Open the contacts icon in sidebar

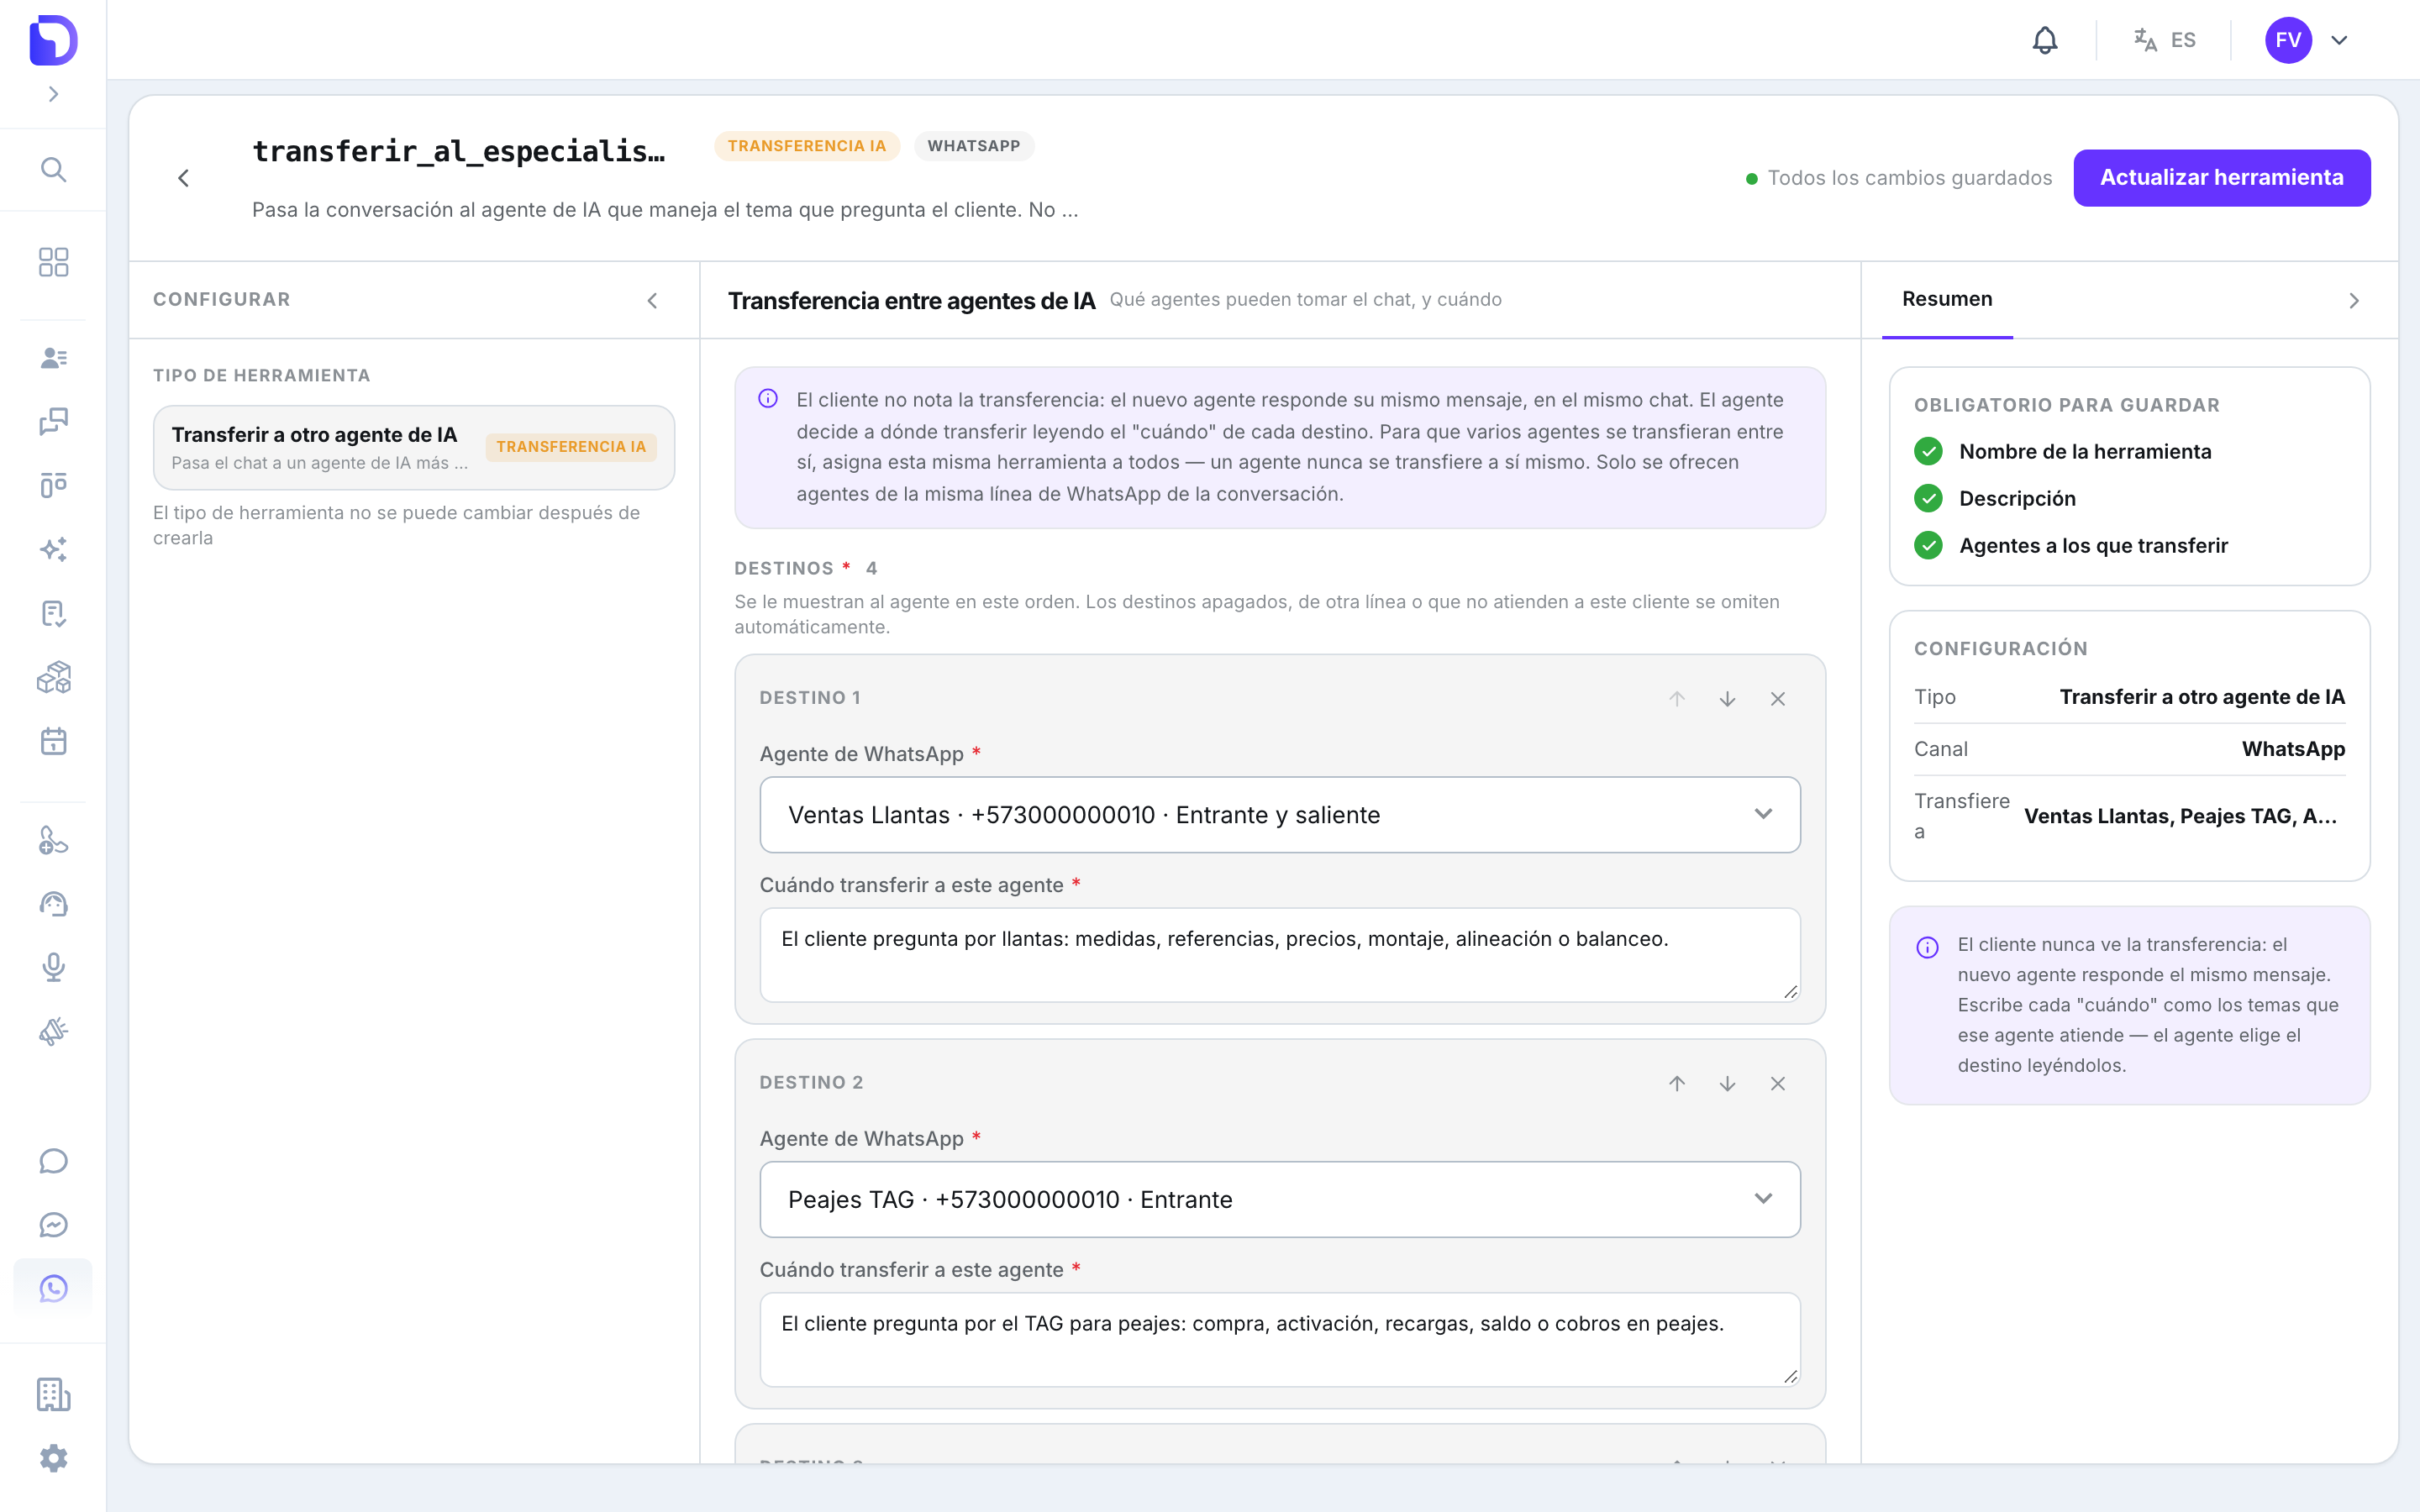pos(53,358)
